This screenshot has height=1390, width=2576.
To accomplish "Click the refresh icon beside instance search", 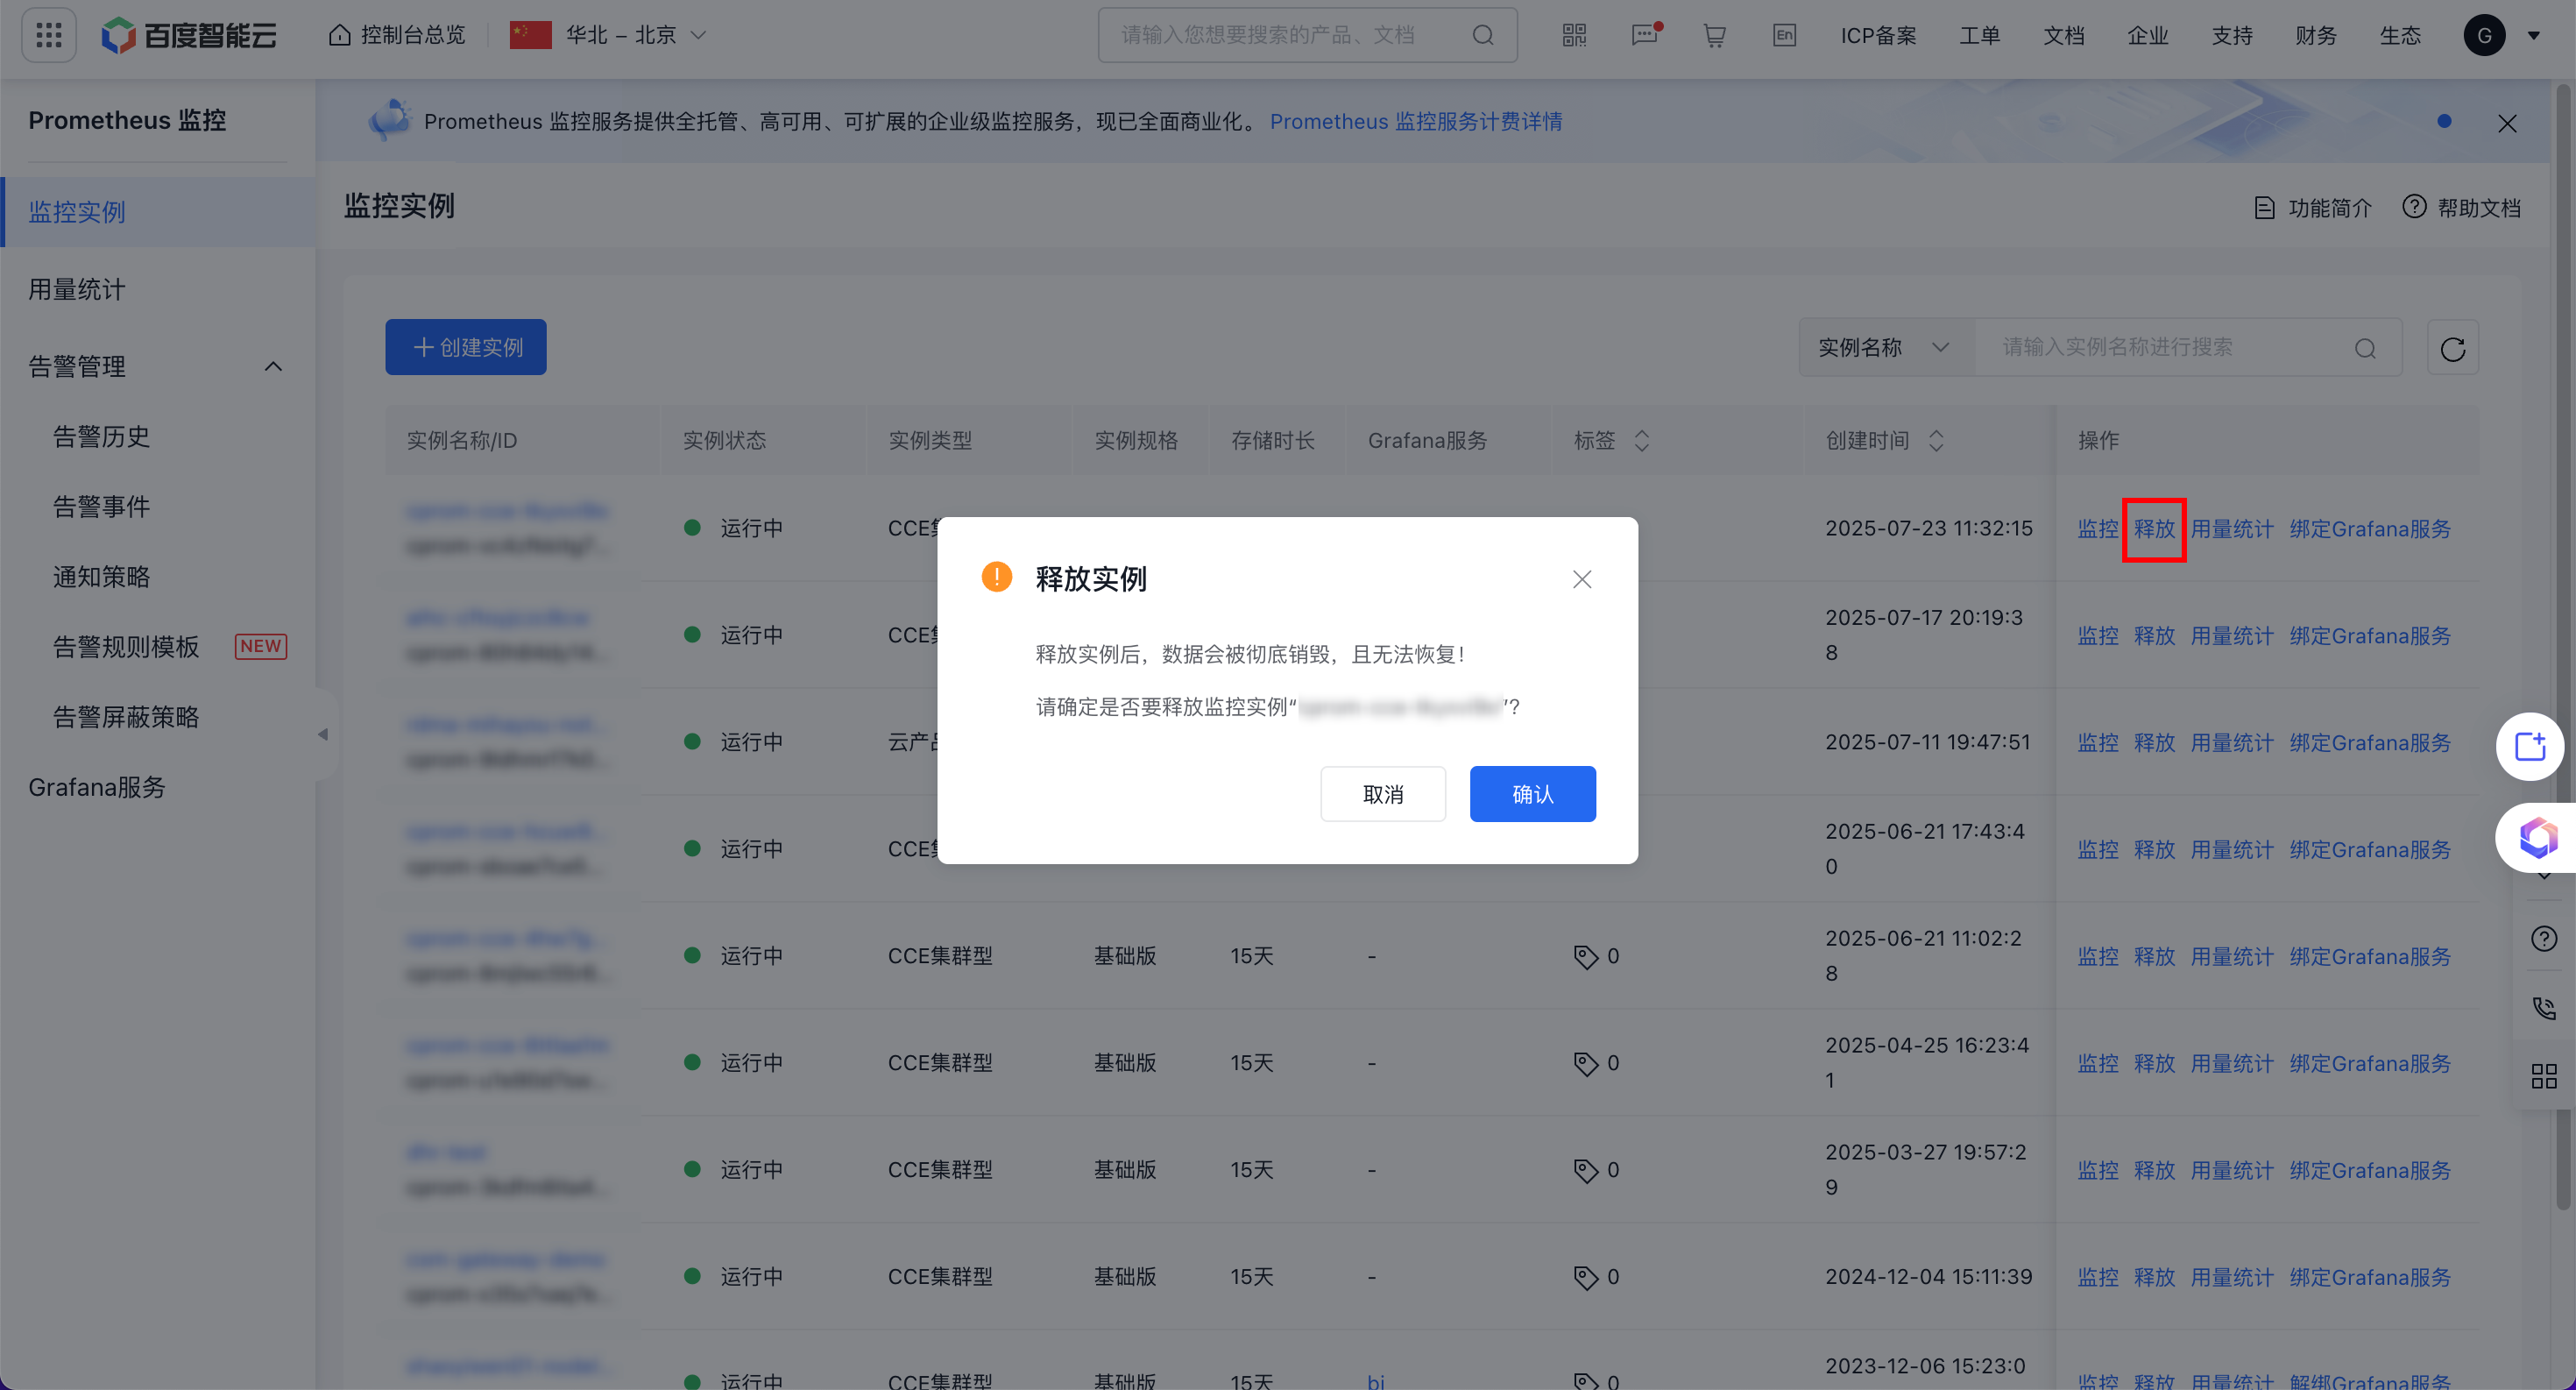I will (2452, 348).
